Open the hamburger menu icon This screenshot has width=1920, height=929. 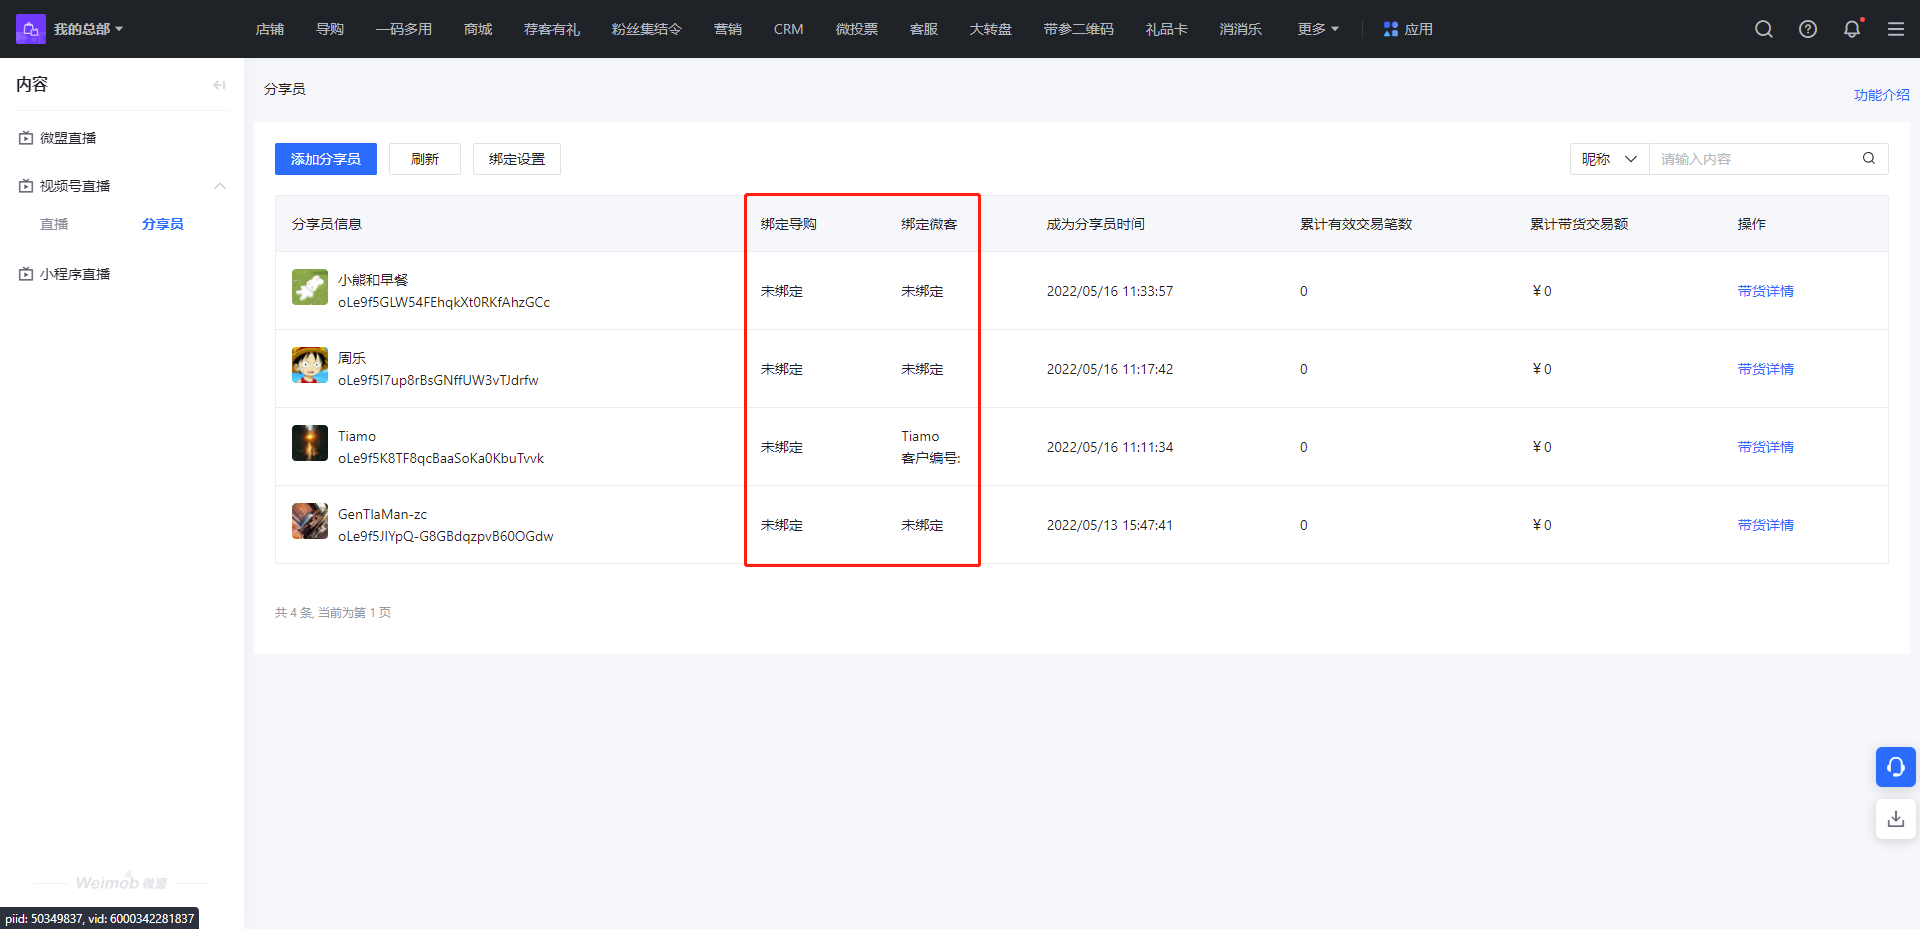[1896, 29]
